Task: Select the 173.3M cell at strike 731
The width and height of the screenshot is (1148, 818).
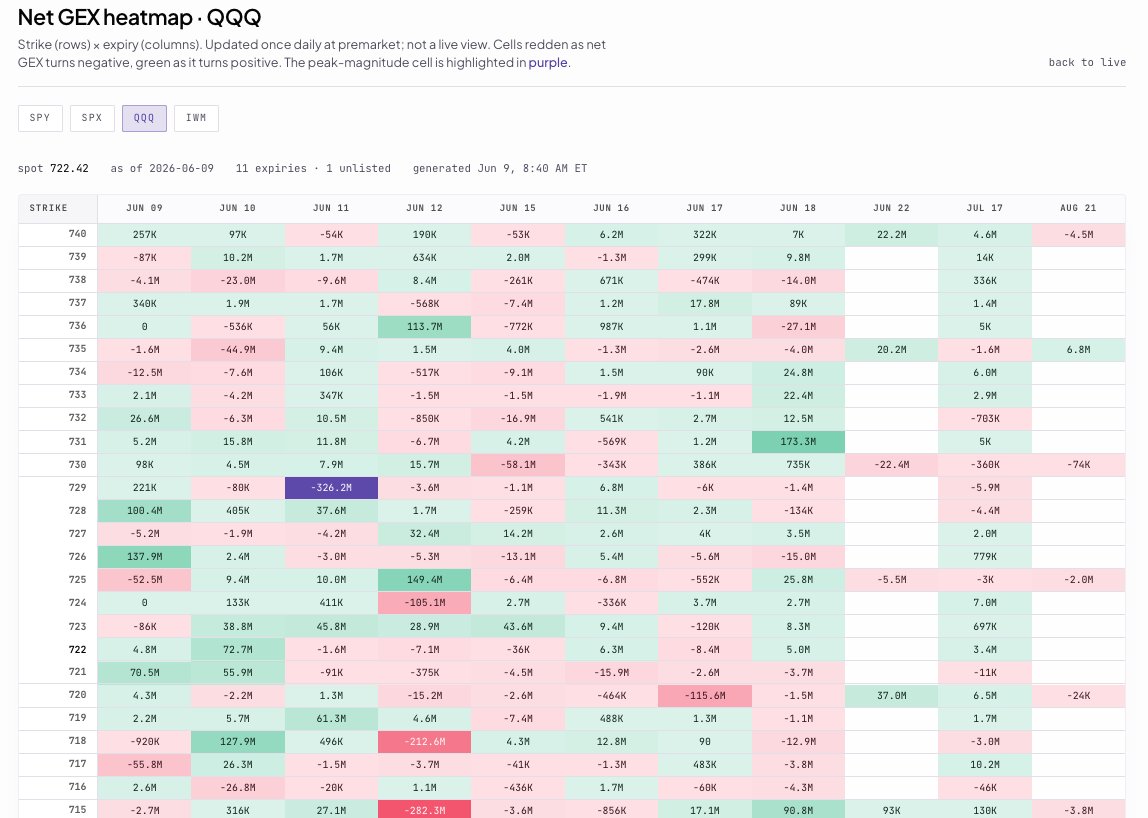Action: pyautogui.click(x=798, y=442)
